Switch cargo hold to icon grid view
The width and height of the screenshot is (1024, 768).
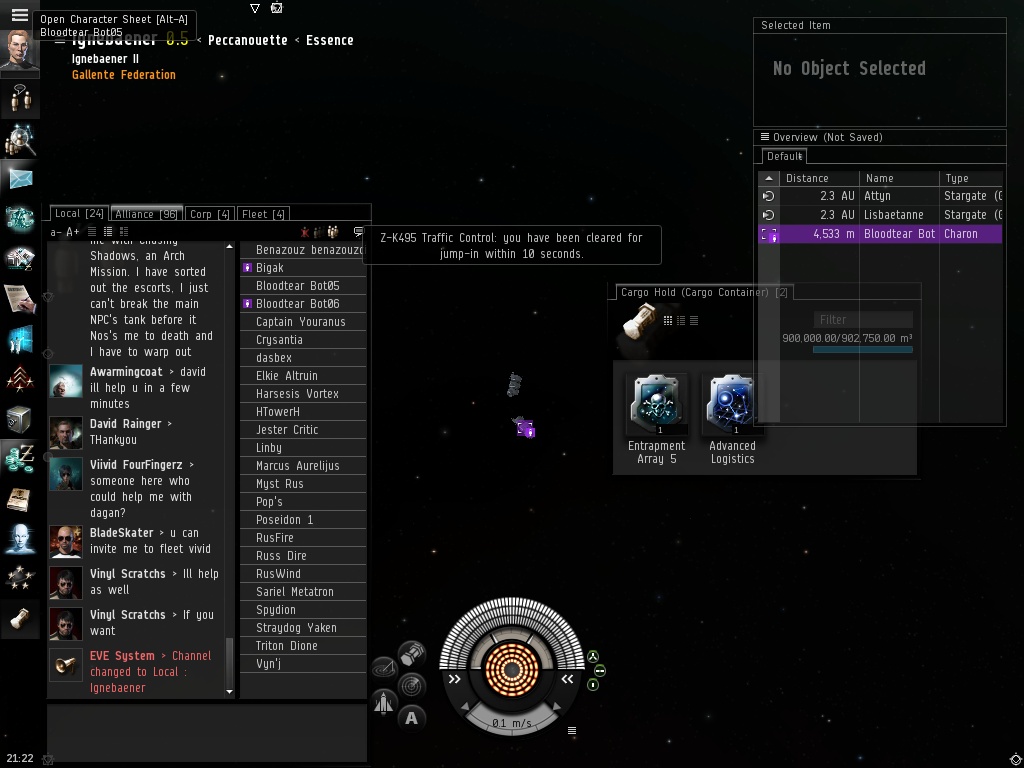tap(668, 320)
